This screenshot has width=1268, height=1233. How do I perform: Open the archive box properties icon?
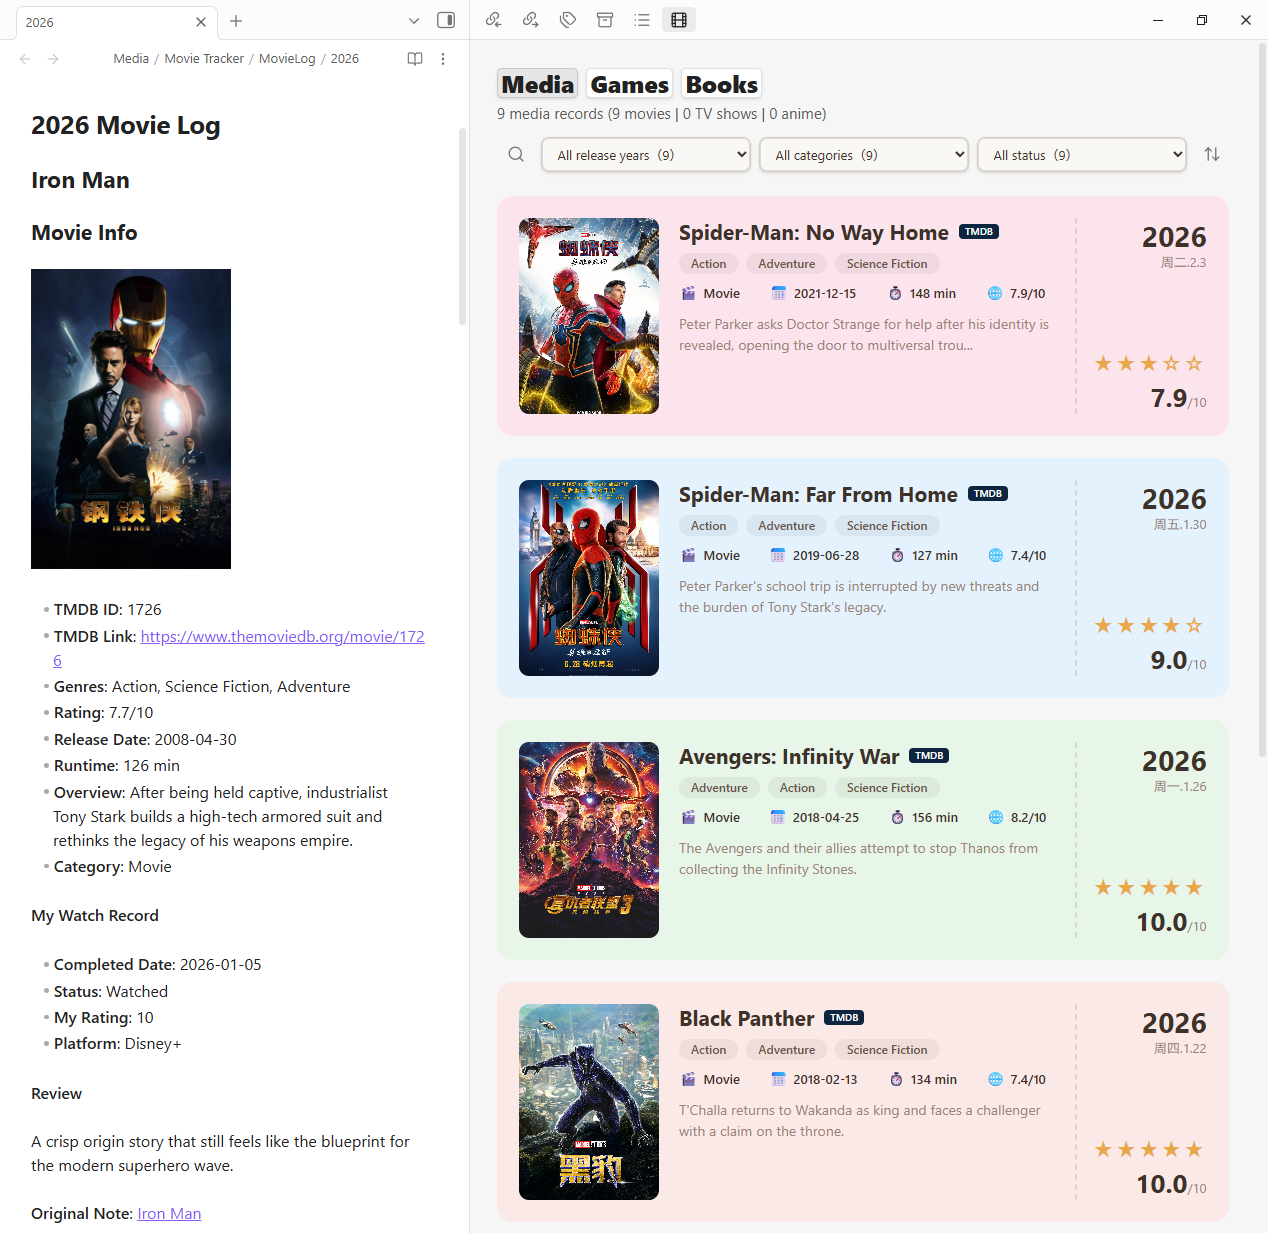coord(605,20)
